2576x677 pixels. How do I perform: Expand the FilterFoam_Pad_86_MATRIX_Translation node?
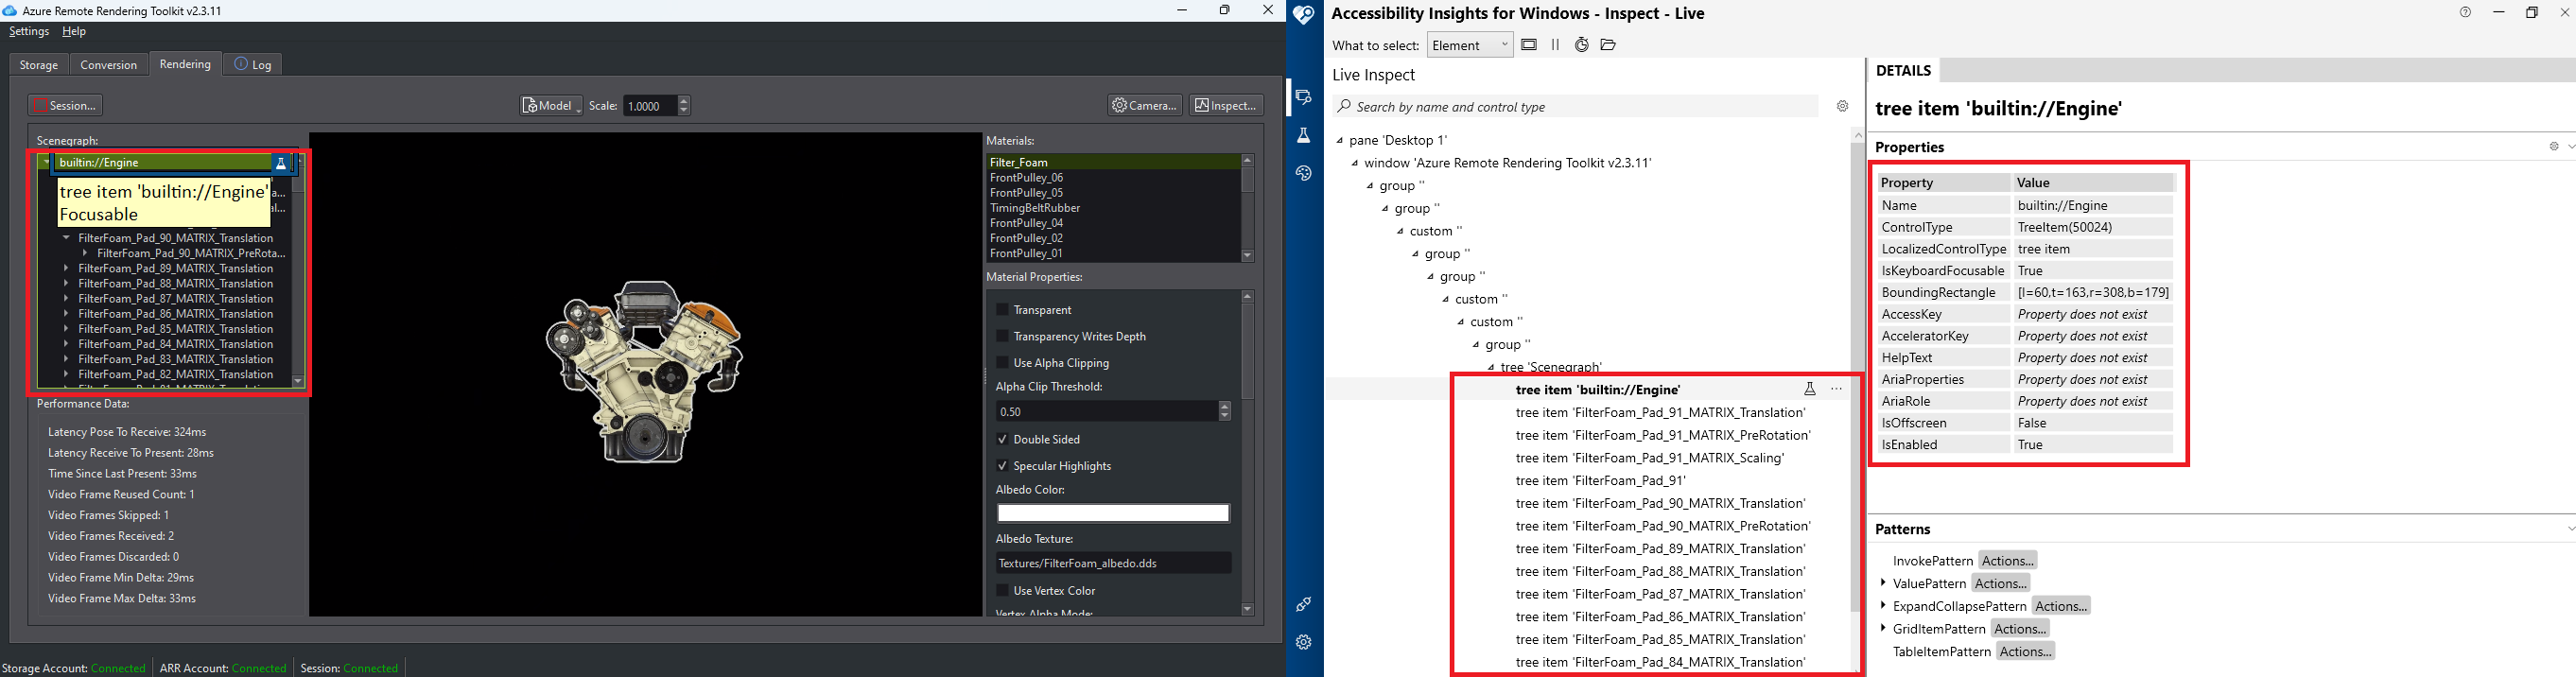66,314
